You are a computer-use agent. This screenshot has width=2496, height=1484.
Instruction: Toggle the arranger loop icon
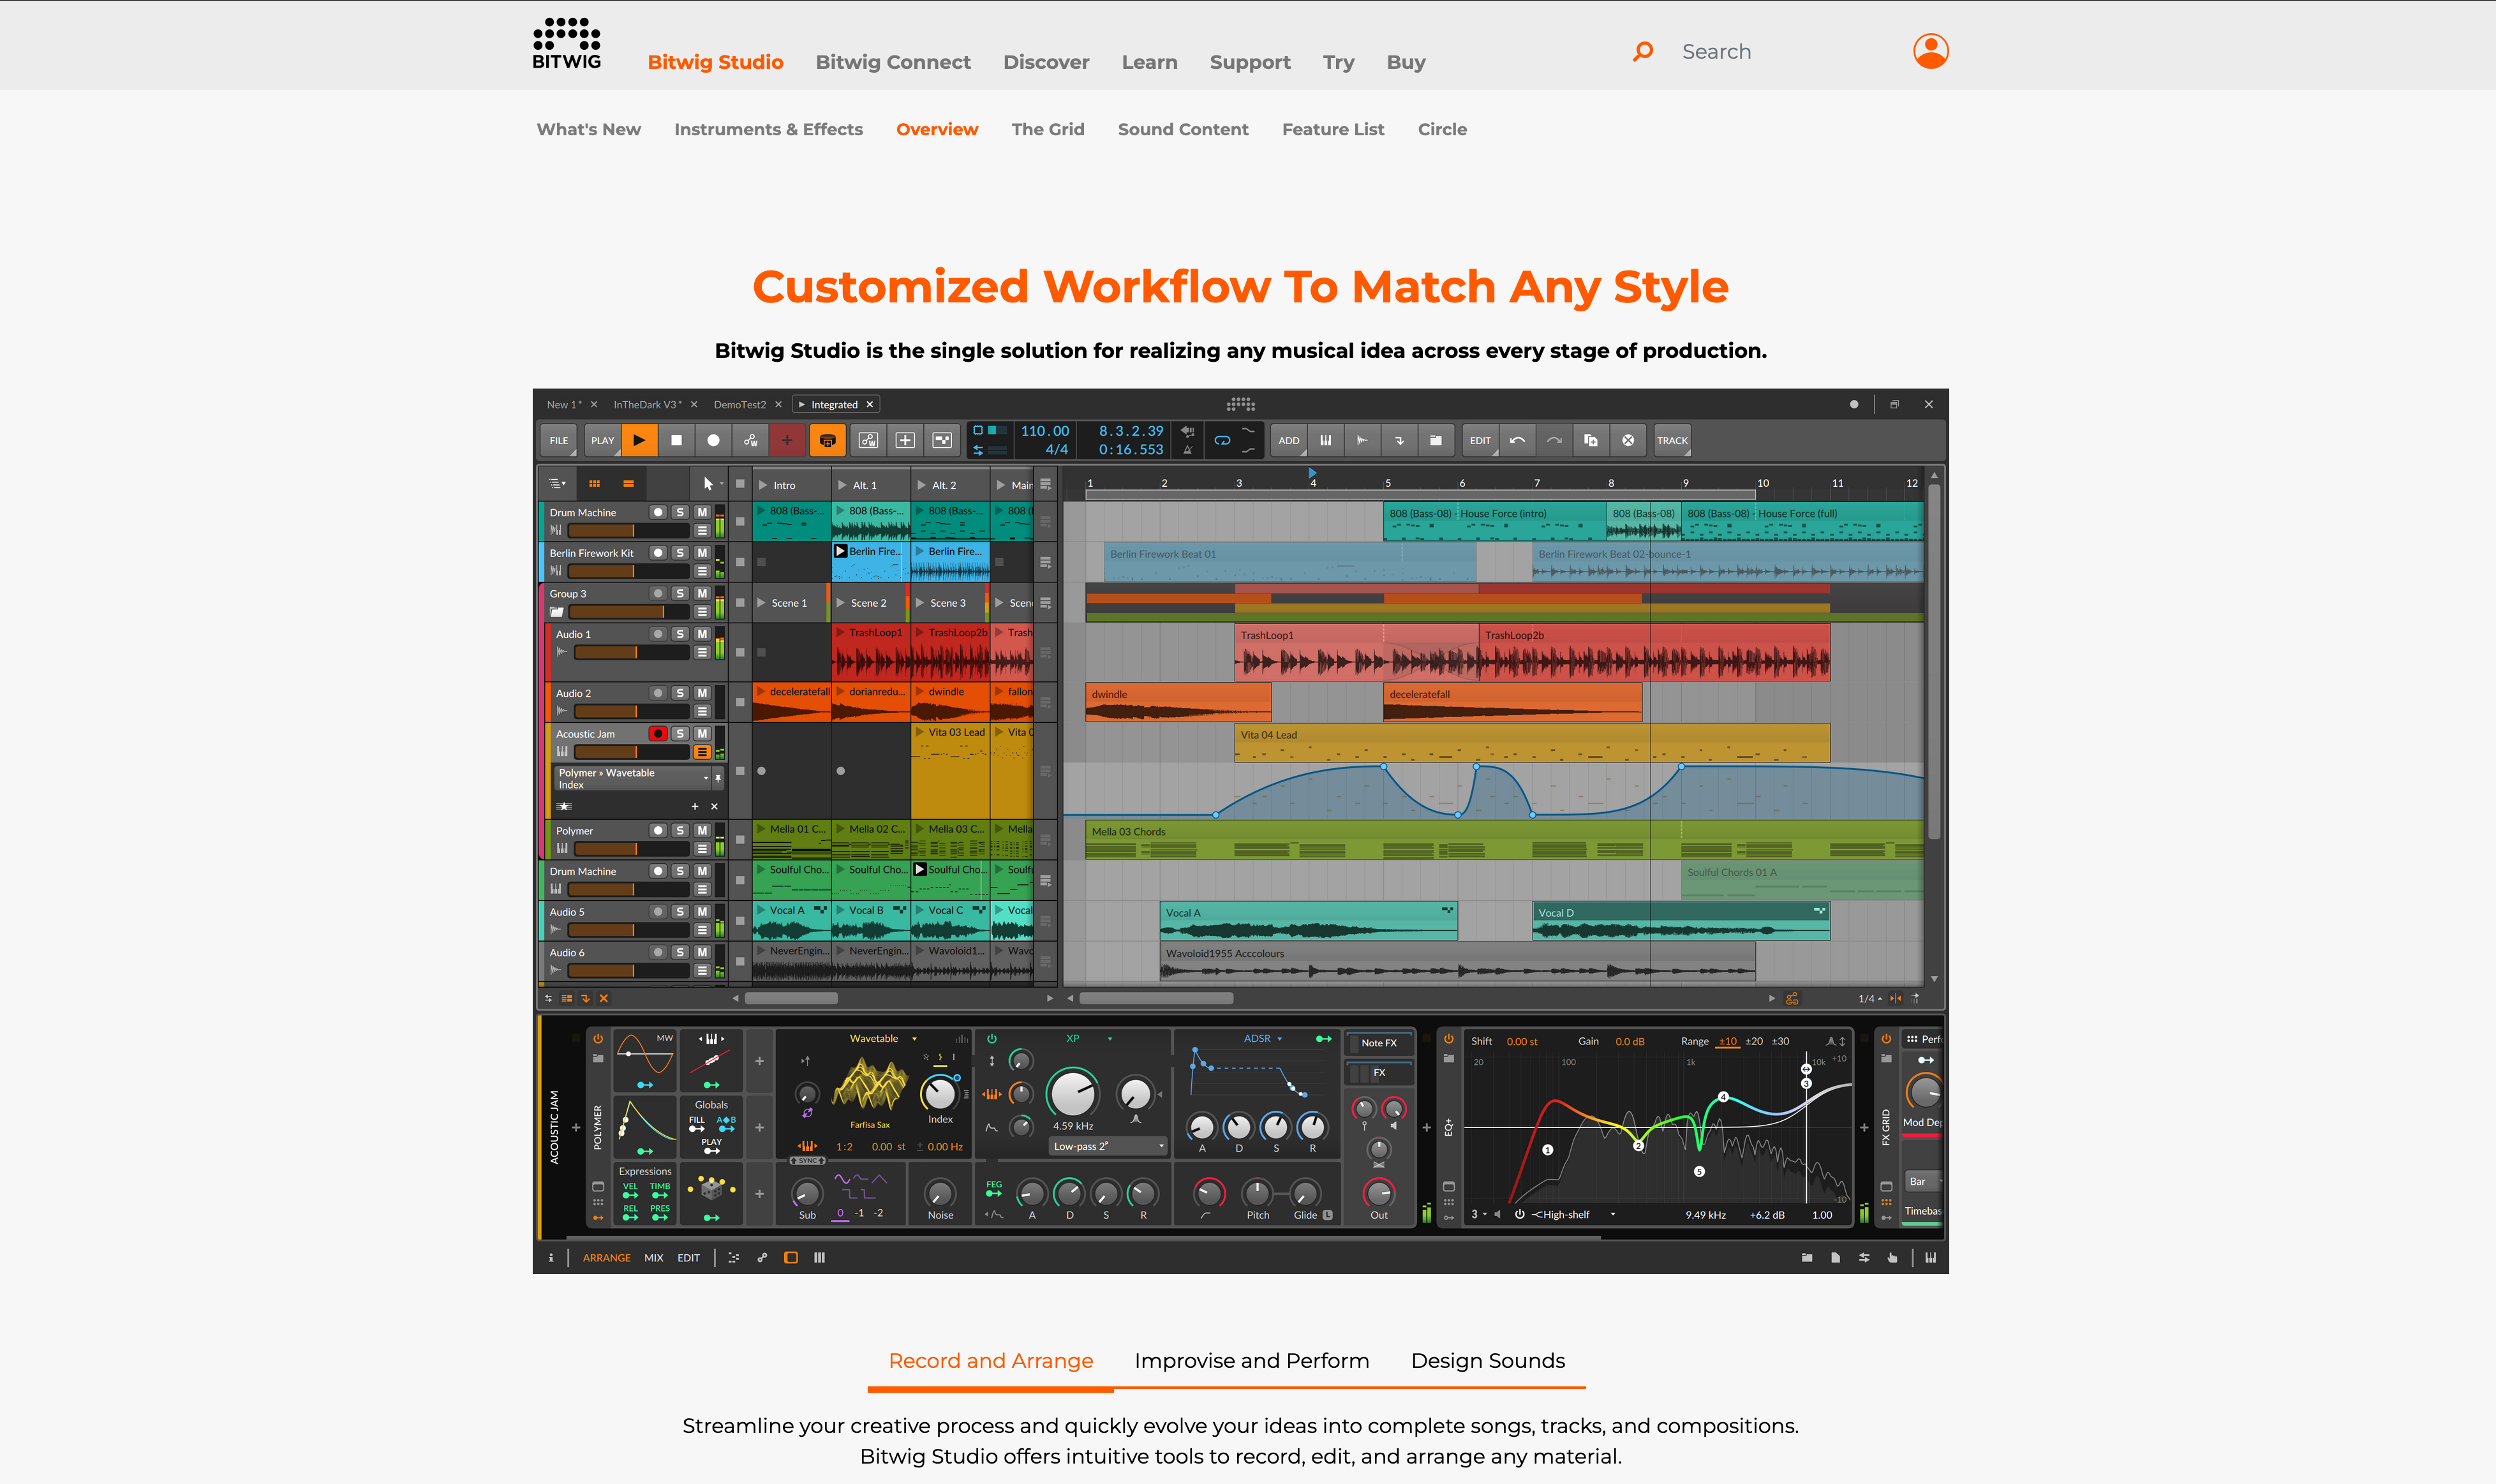click(1222, 440)
